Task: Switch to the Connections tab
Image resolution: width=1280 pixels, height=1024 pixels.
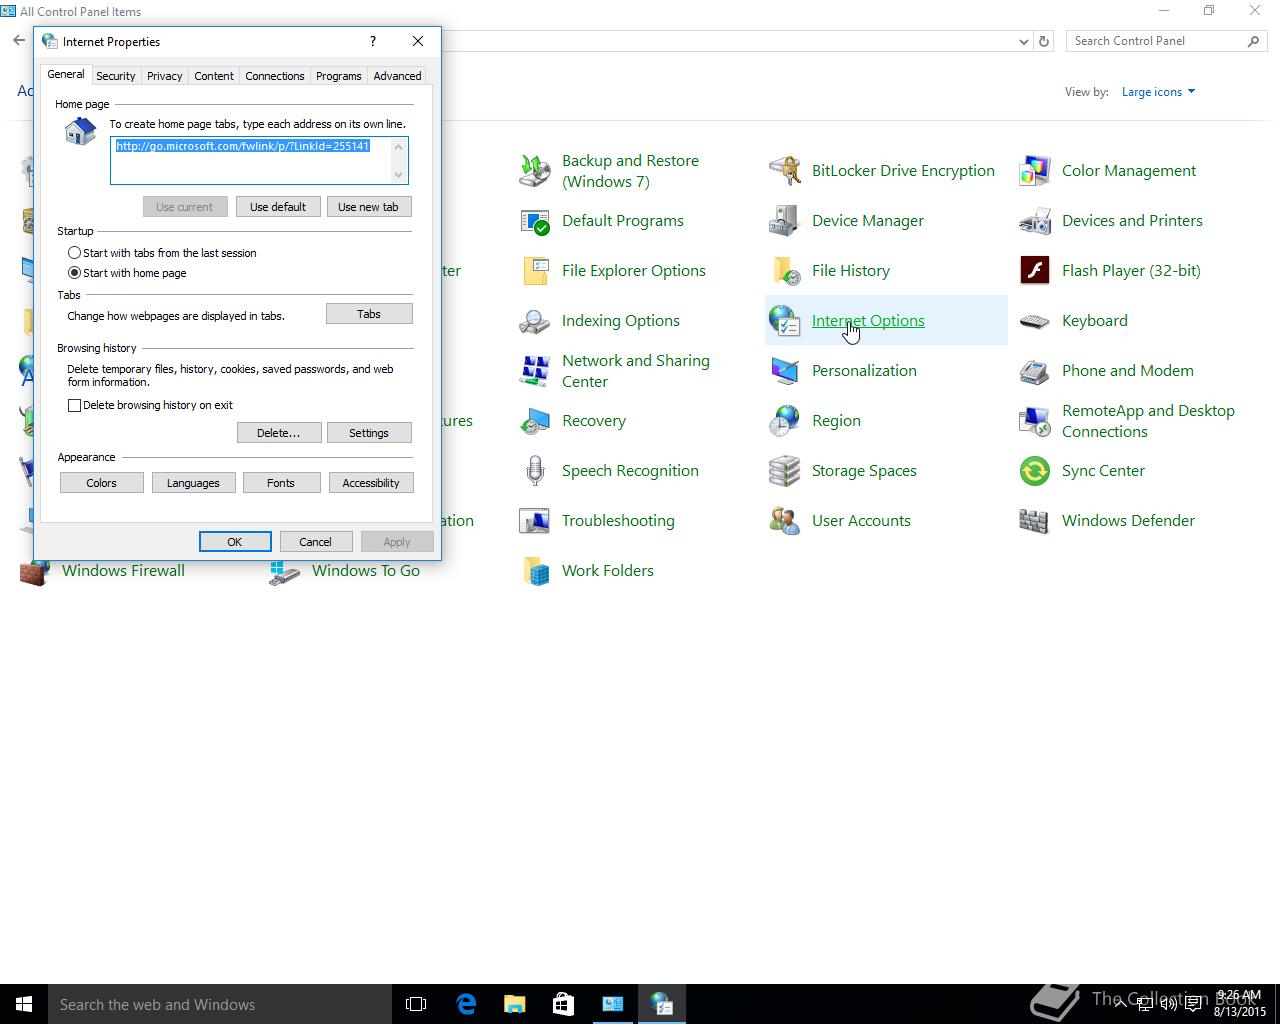Action: [275, 76]
